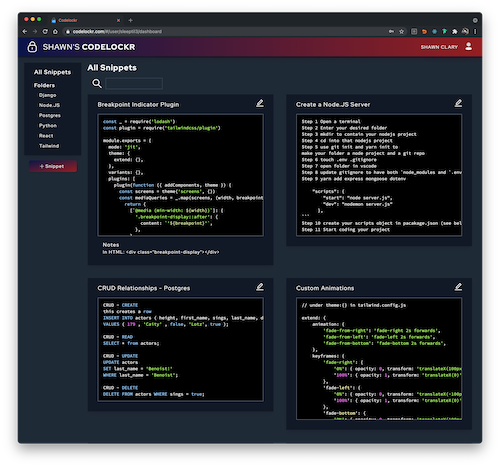Open the Tailwind folder

[49, 146]
